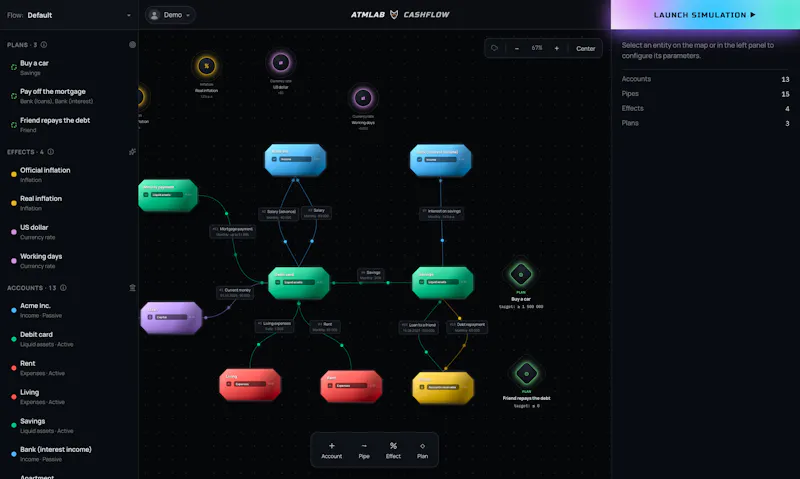
Task: Toggle checkbox on Debit card node
Action: click(x=278, y=282)
